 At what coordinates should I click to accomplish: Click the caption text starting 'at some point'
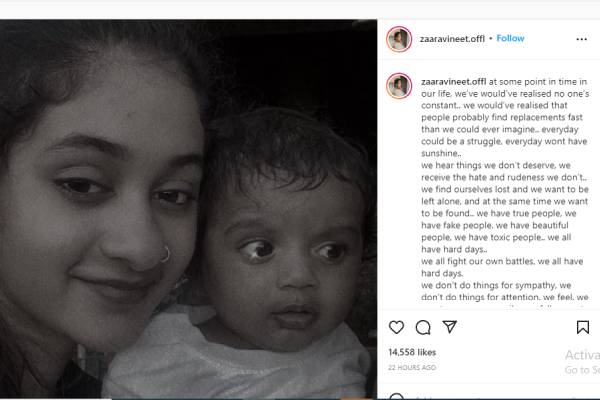505,189
